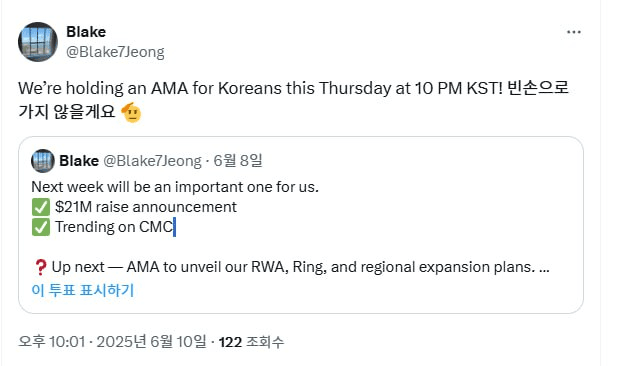623x366 pixels.
Task: Click Blake's large profile avatar
Action: [38, 42]
